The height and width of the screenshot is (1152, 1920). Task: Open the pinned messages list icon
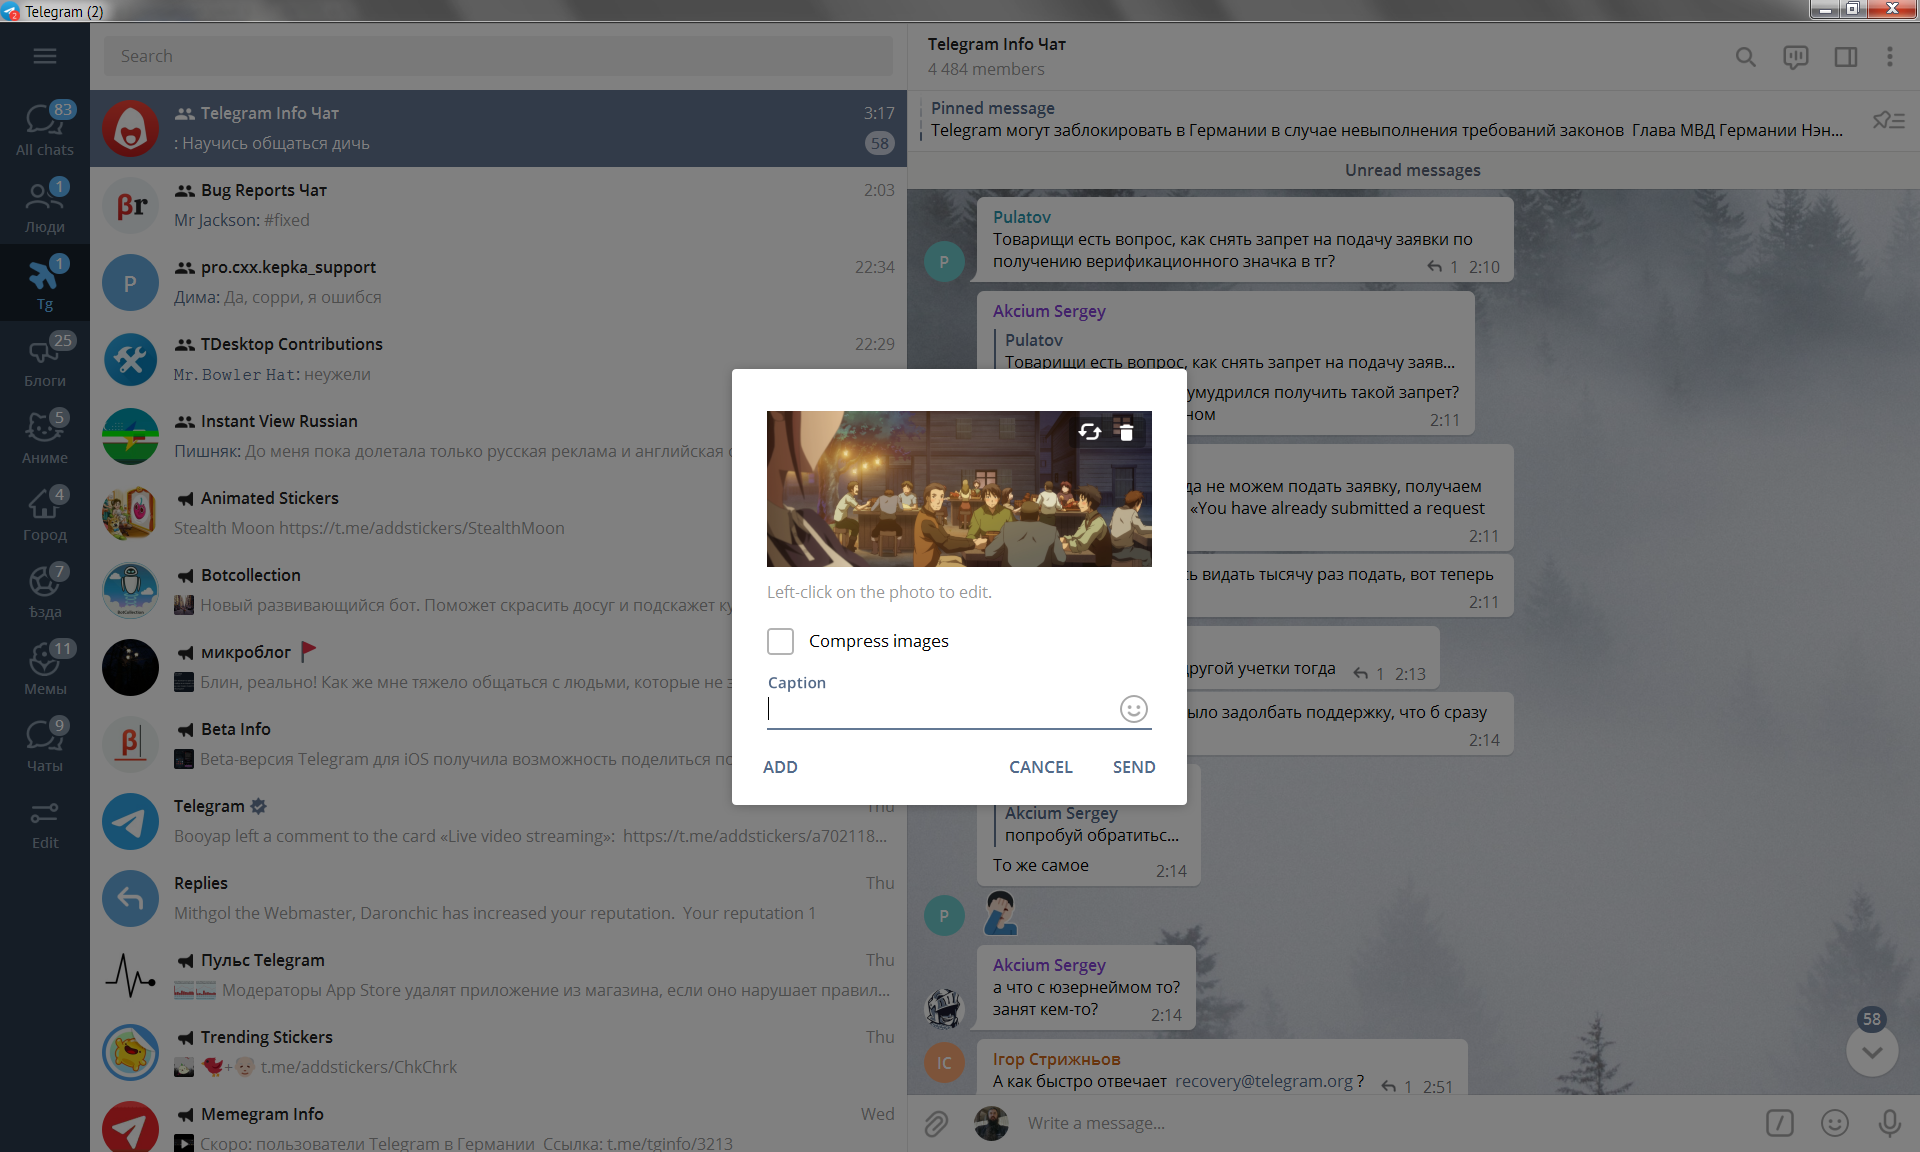click(1888, 120)
